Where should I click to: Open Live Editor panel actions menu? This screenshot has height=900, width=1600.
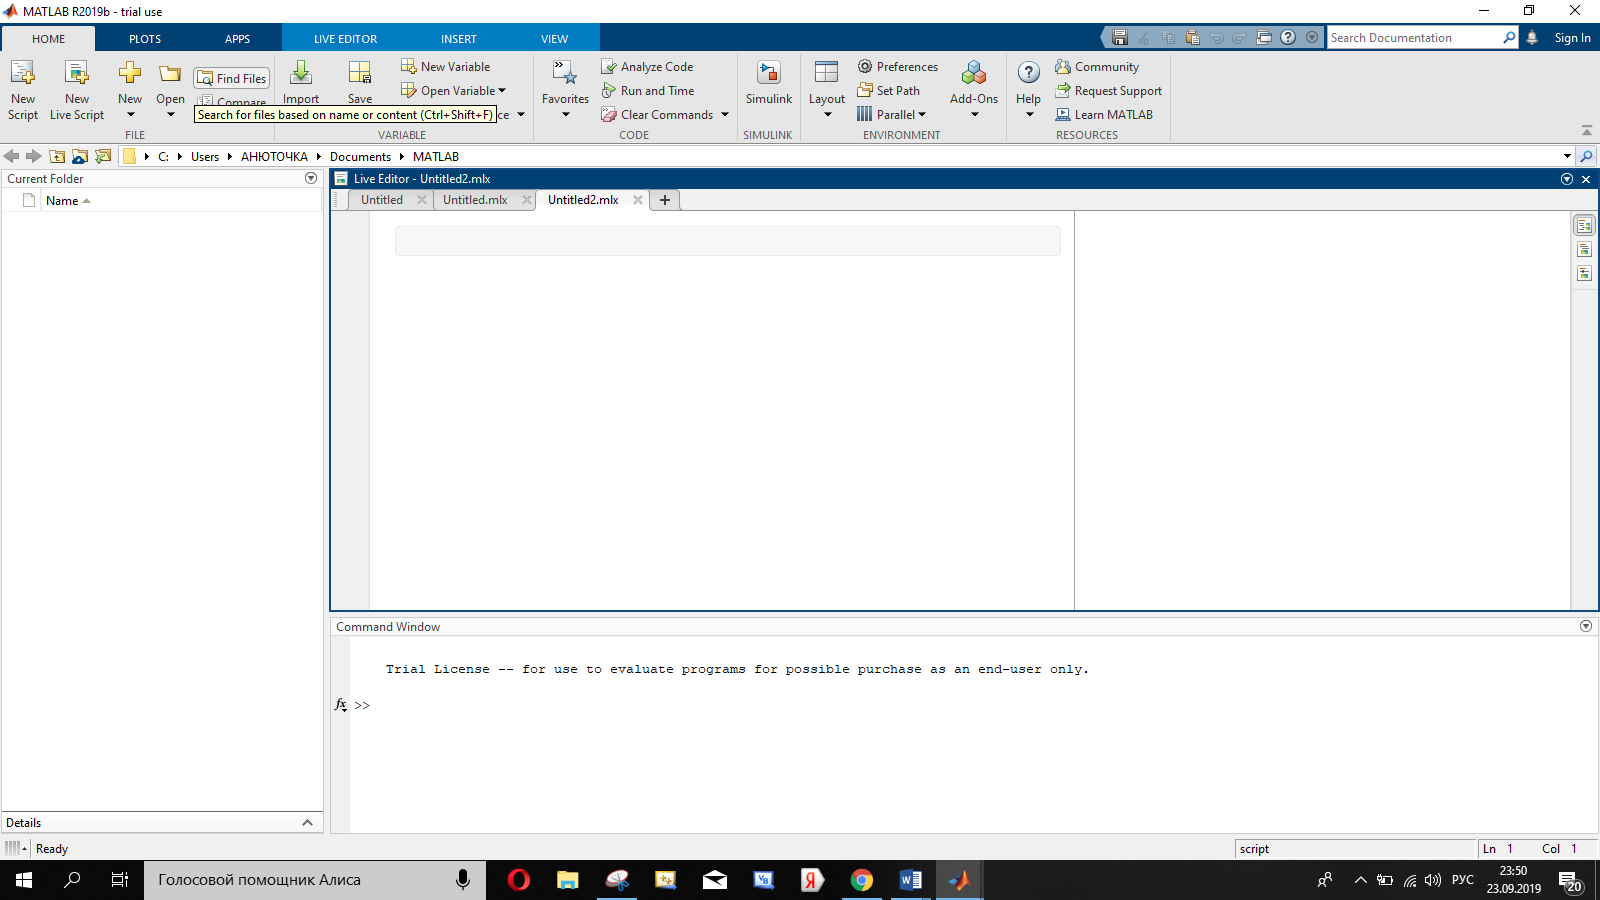tap(1567, 179)
